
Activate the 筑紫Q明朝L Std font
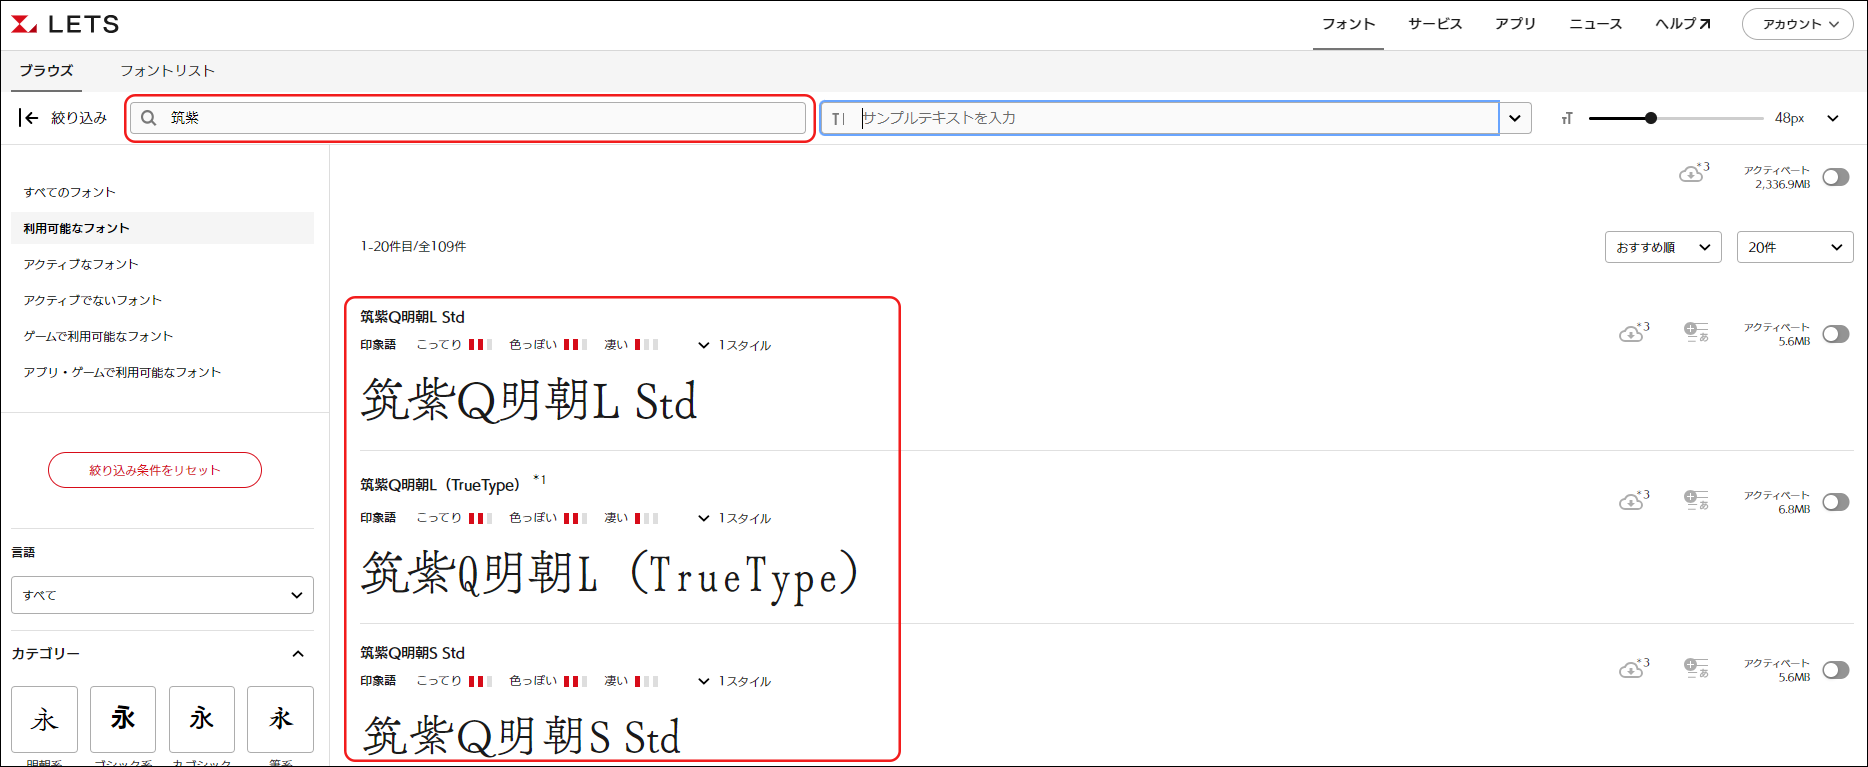[x=1836, y=334]
